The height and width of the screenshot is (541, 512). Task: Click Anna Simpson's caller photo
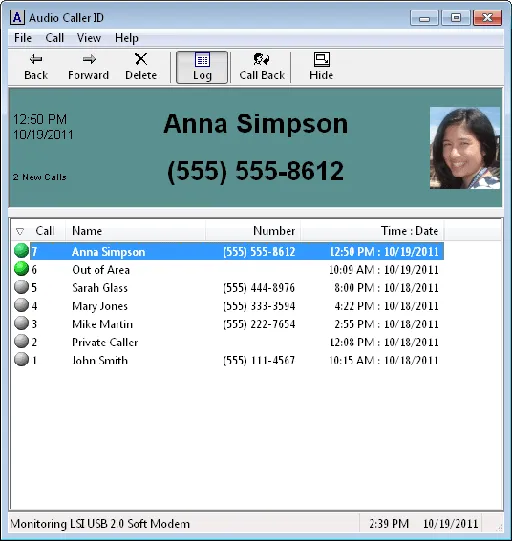465,148
